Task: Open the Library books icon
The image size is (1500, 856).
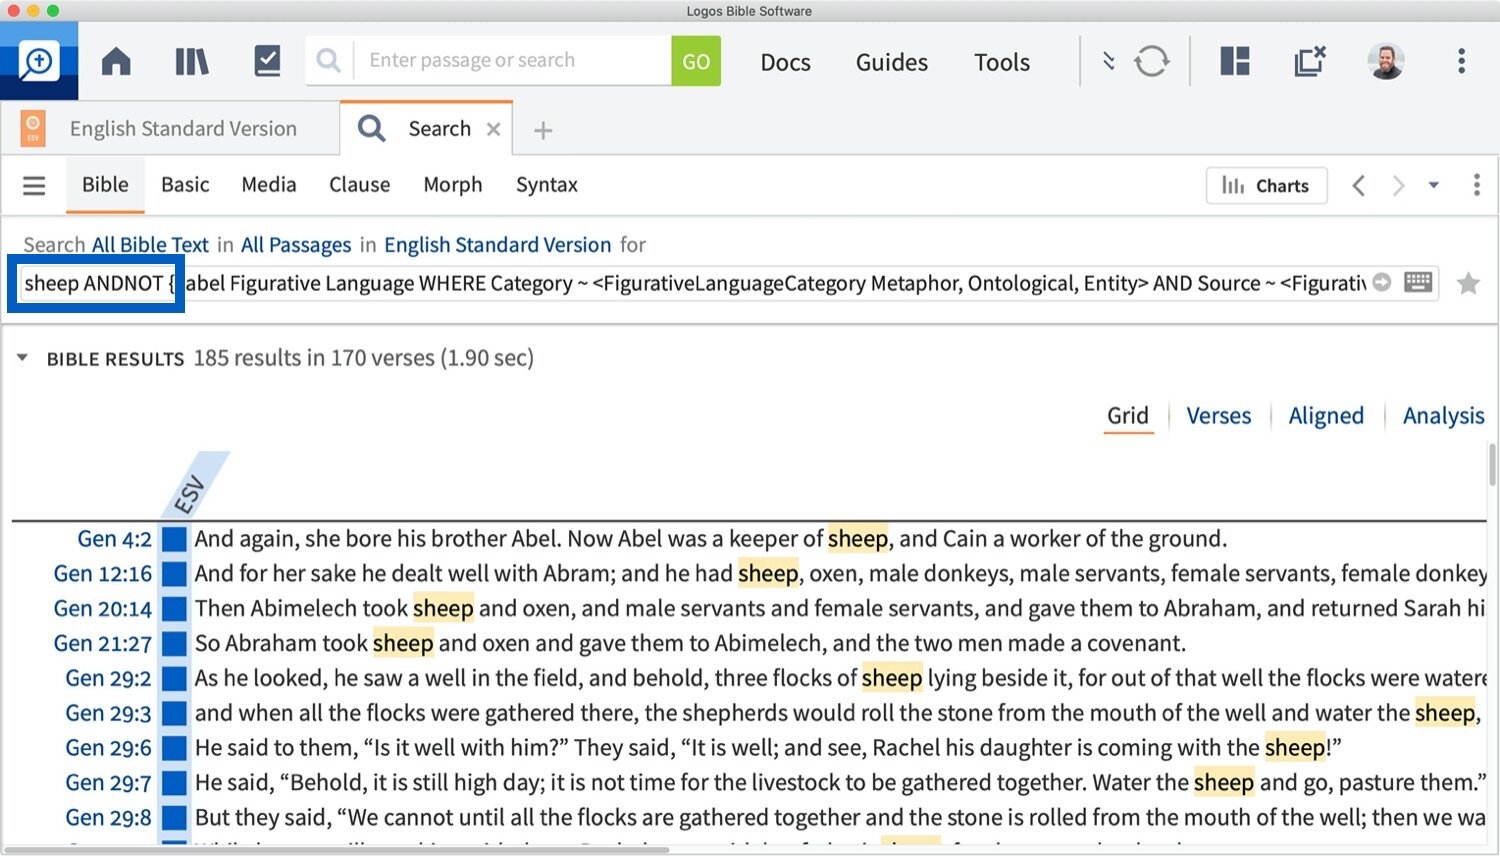Action: 191,62
